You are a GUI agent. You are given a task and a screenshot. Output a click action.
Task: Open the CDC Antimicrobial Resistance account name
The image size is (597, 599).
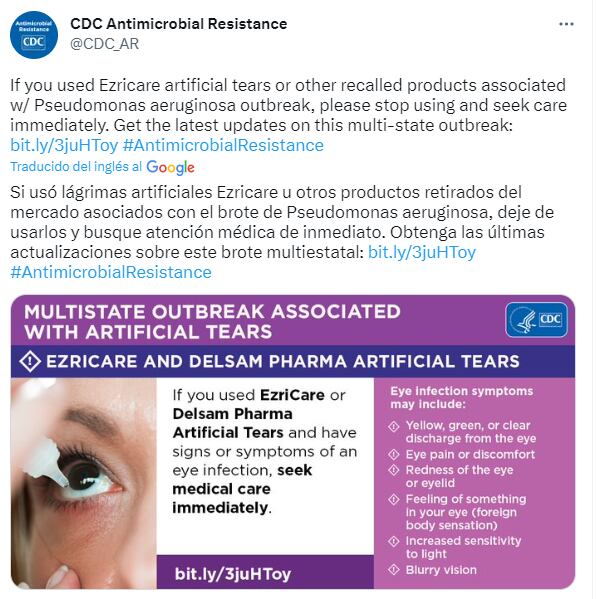(179, 24)
